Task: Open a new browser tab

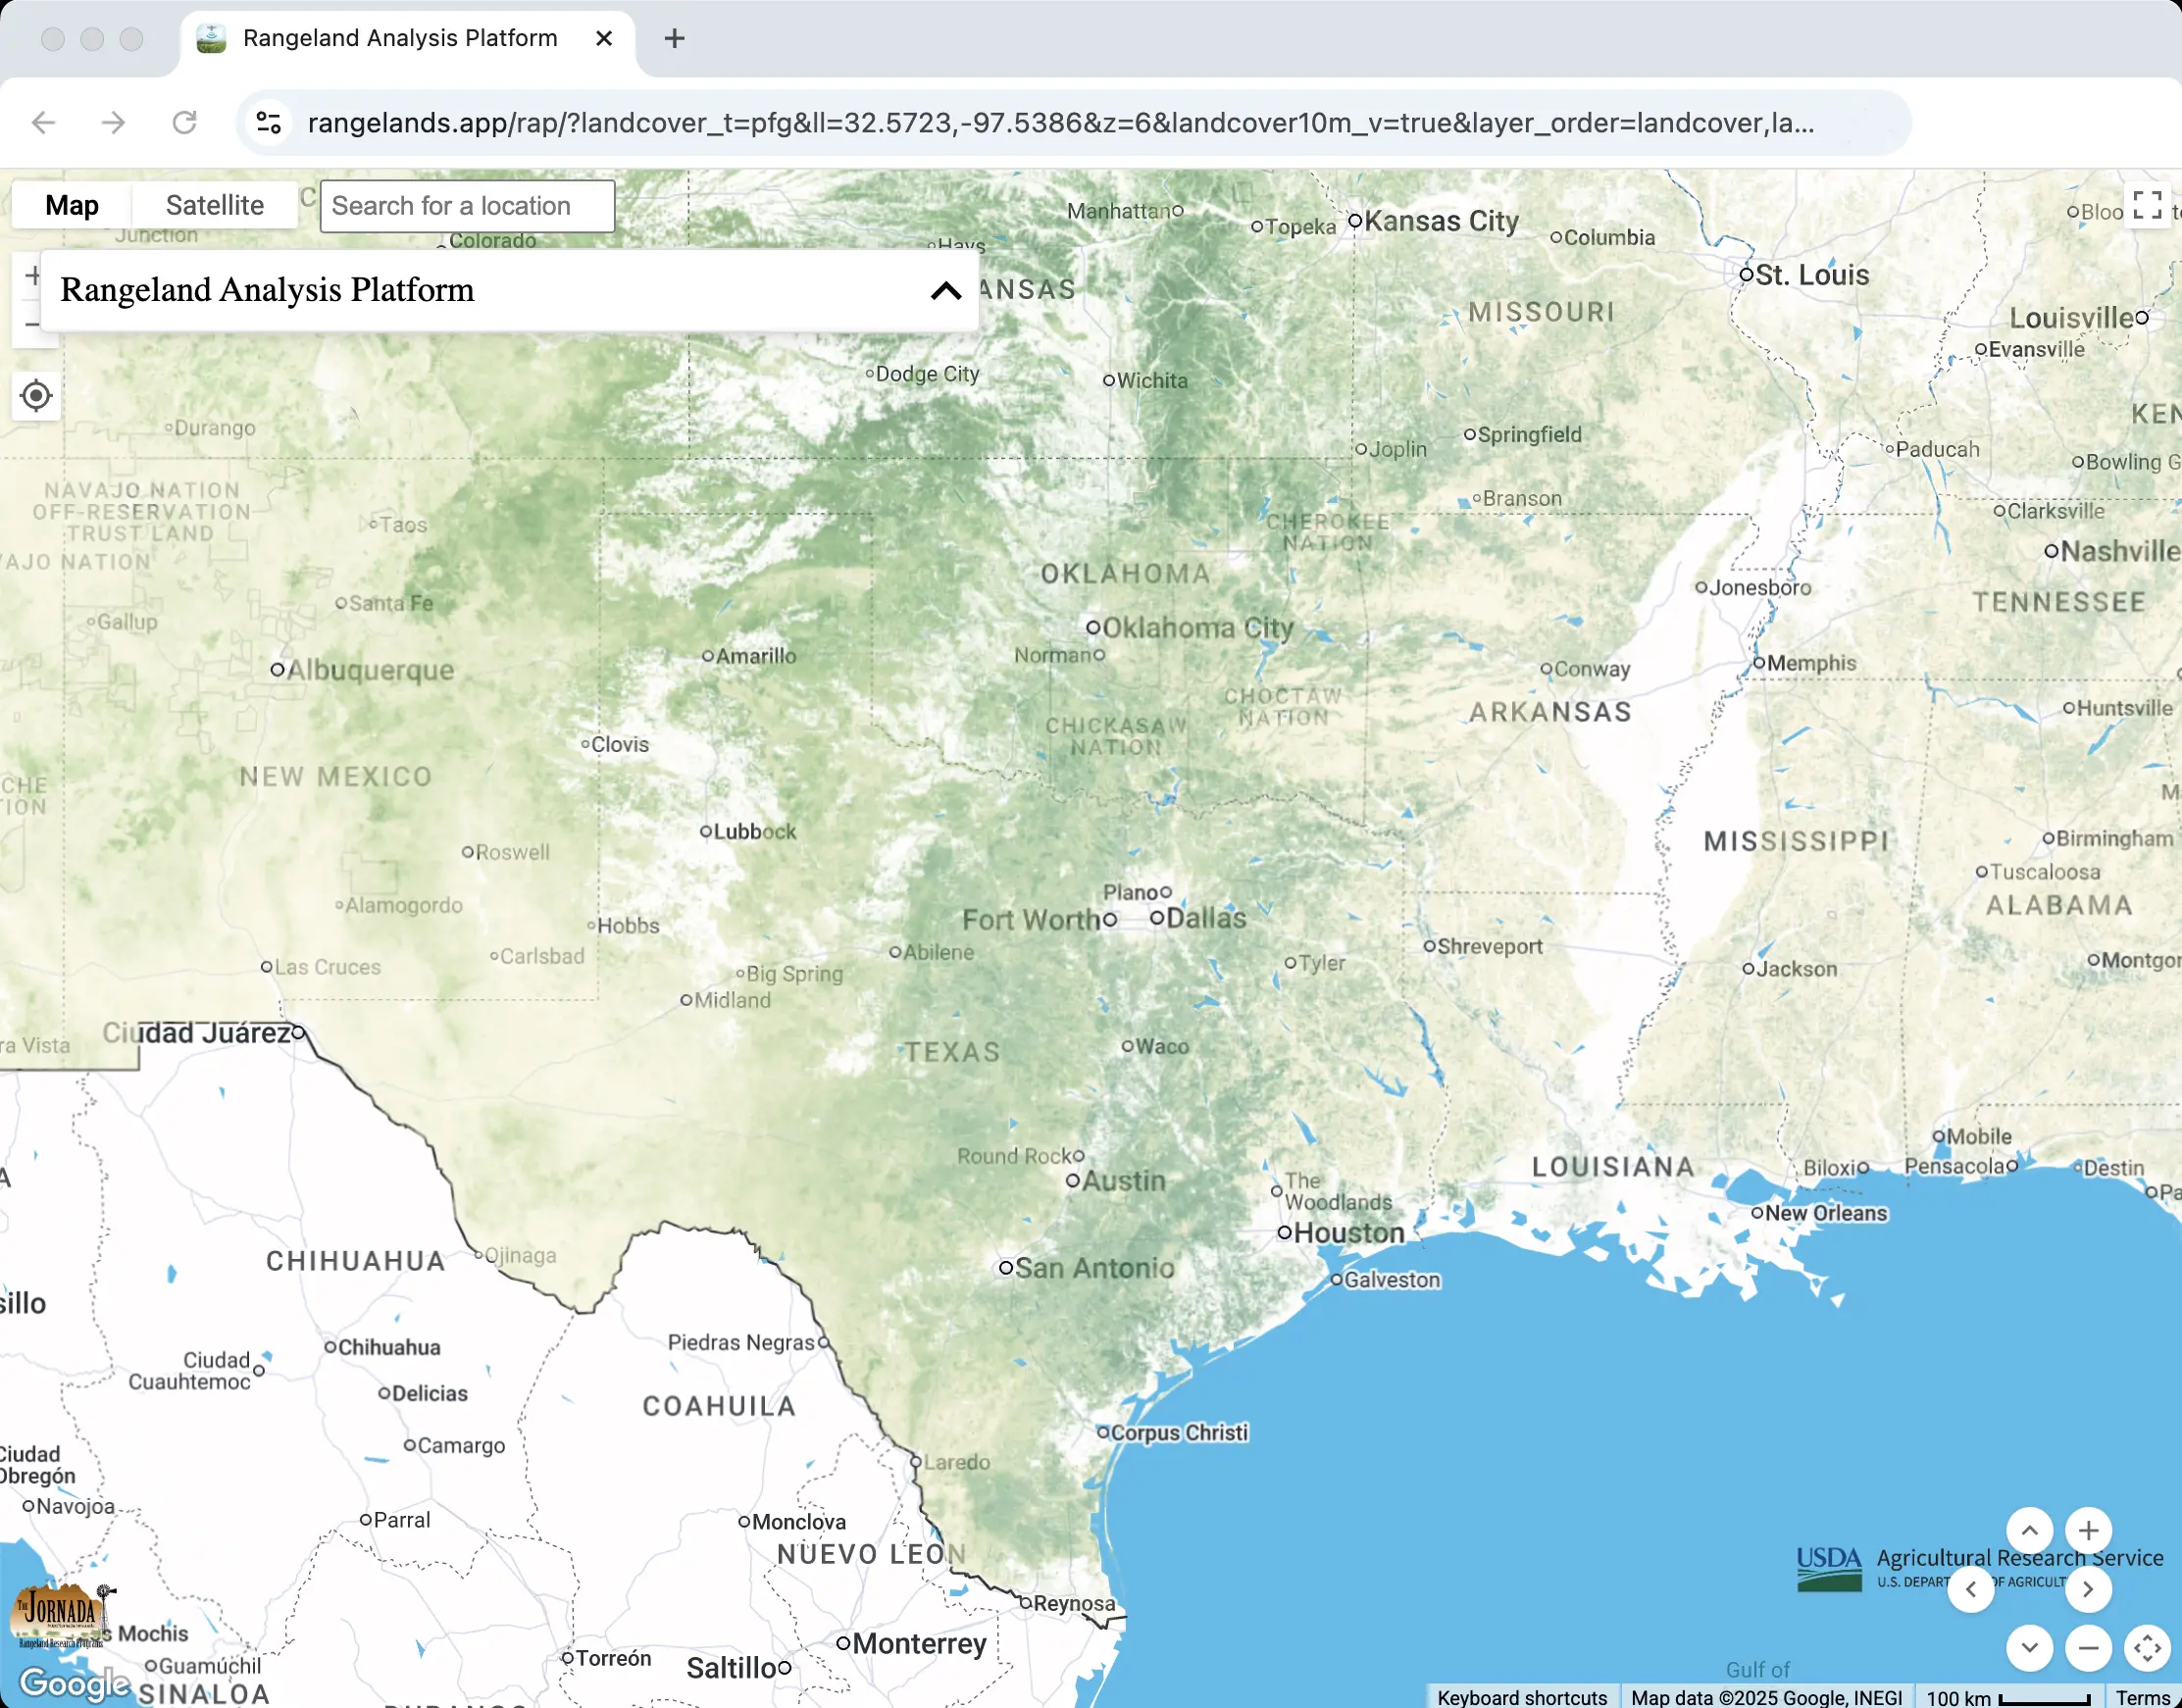Action: 674,38
